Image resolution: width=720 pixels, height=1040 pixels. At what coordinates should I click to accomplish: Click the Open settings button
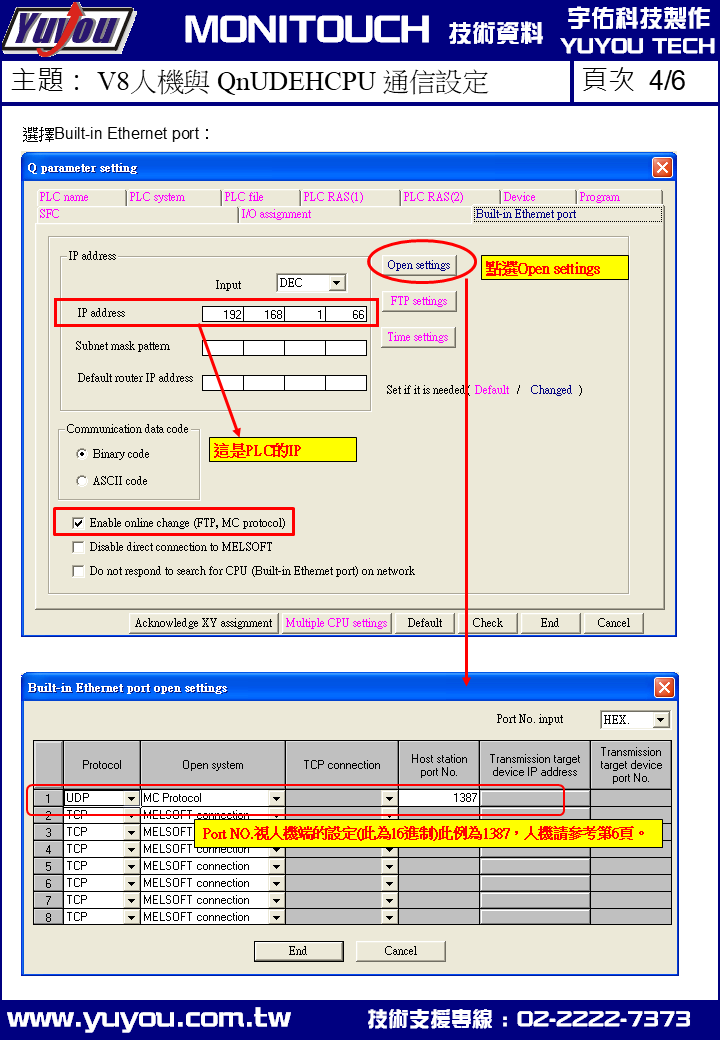(x=419, y=265)
